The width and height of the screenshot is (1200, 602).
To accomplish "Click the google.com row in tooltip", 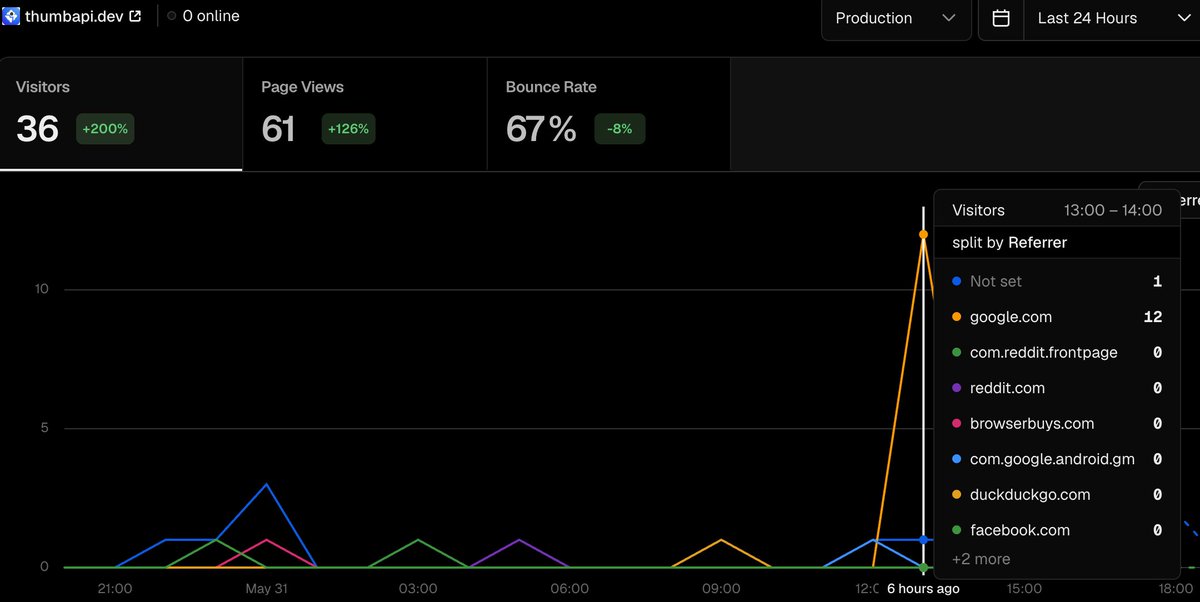I will click(x=1057, y=317).
